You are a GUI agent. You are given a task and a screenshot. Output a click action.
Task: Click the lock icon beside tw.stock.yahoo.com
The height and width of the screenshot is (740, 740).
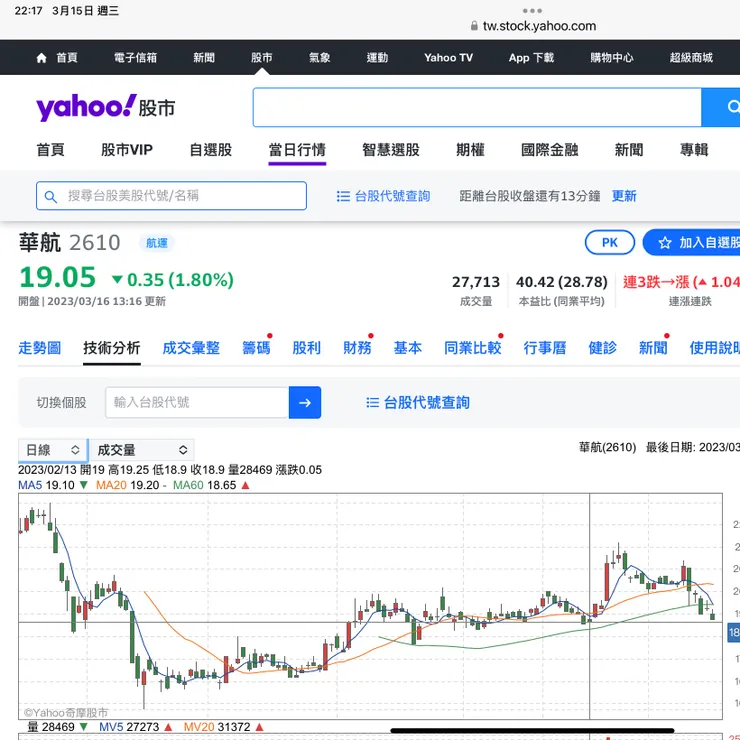pos(474,26)
